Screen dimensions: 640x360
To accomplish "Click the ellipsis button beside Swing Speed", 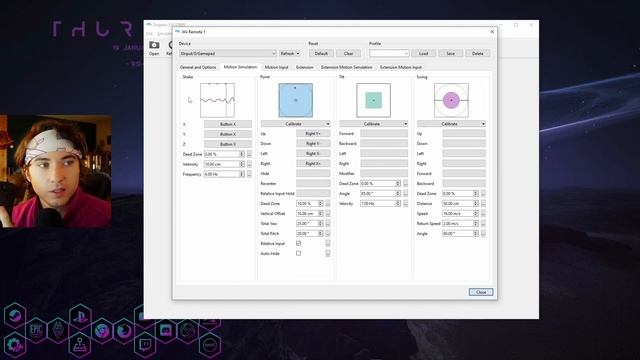I will [x=483, y=213].
